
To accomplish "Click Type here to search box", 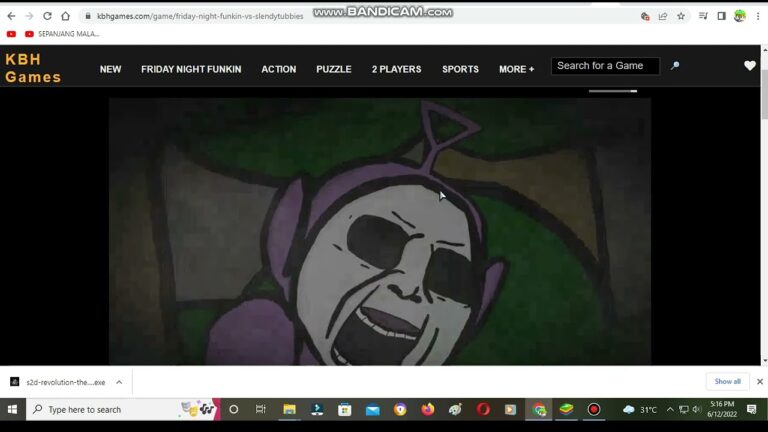I will tap(122, 409).
